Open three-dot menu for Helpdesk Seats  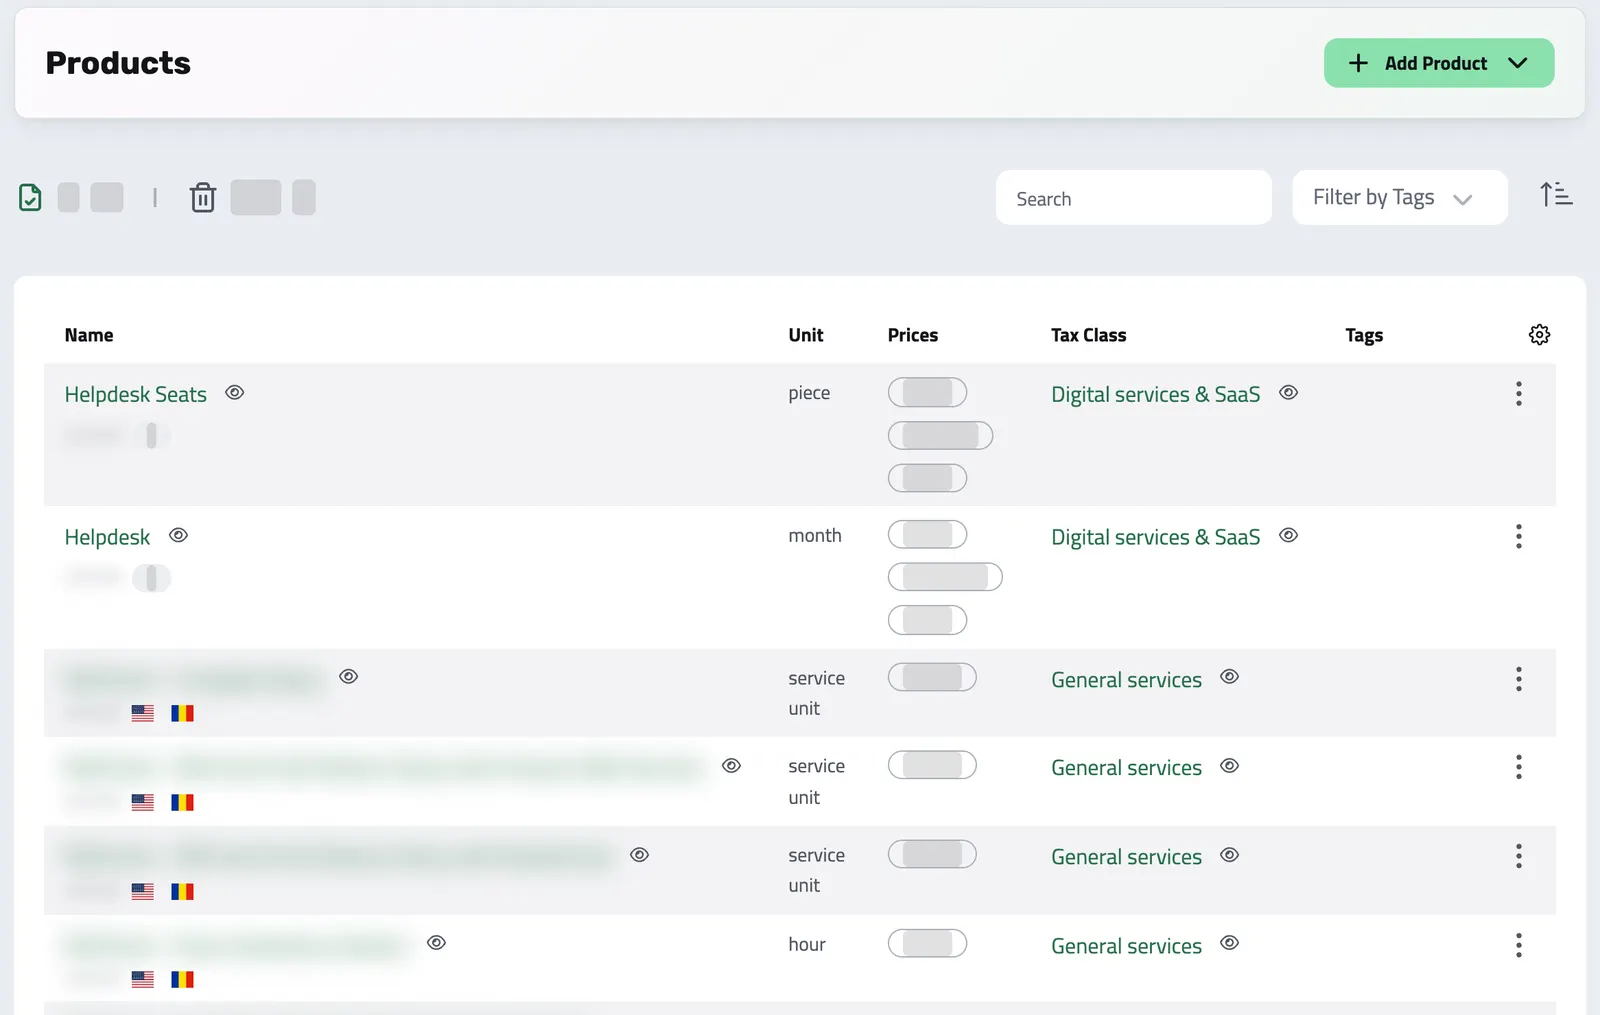[x=1518, y=394]
